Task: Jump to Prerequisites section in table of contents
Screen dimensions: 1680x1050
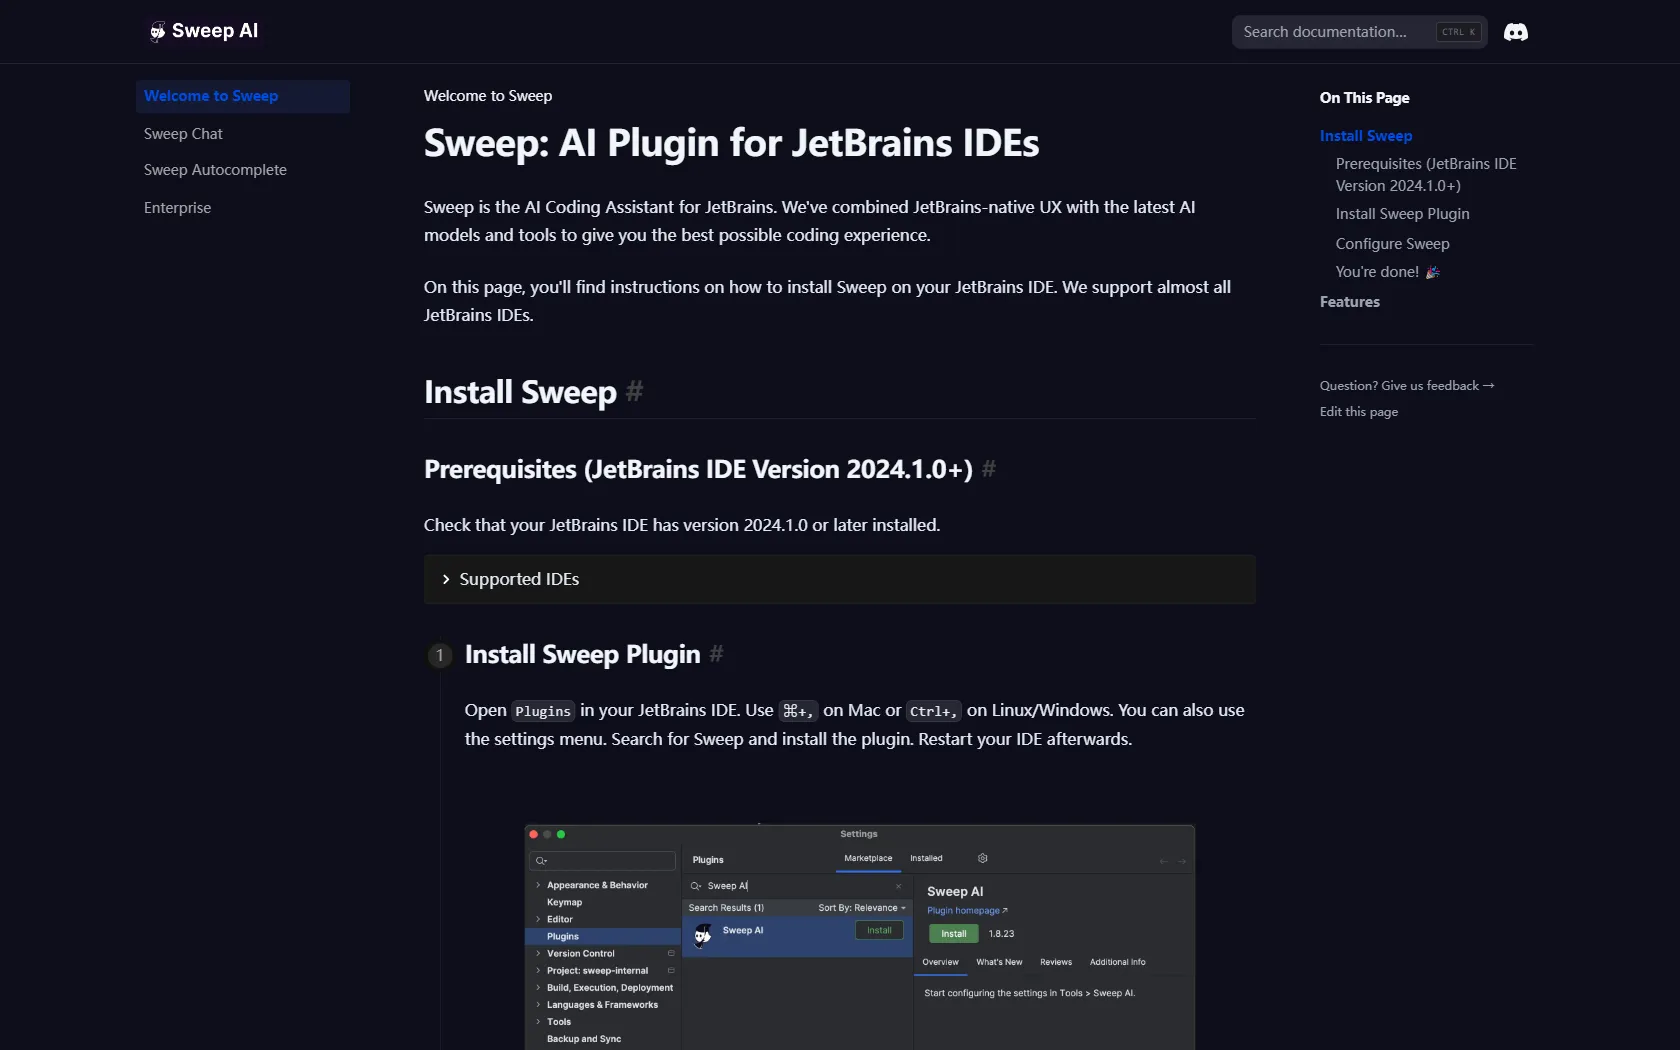Action: coord(1426,175)
